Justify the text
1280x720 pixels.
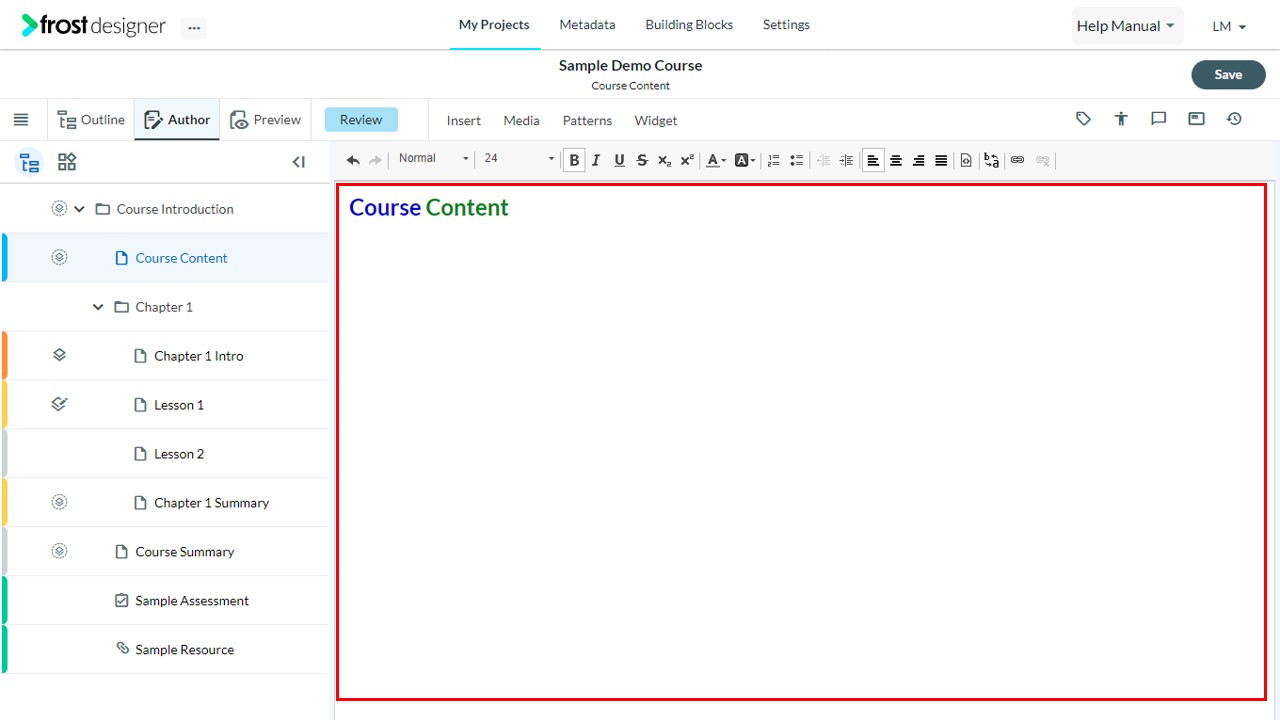[941, 160]
